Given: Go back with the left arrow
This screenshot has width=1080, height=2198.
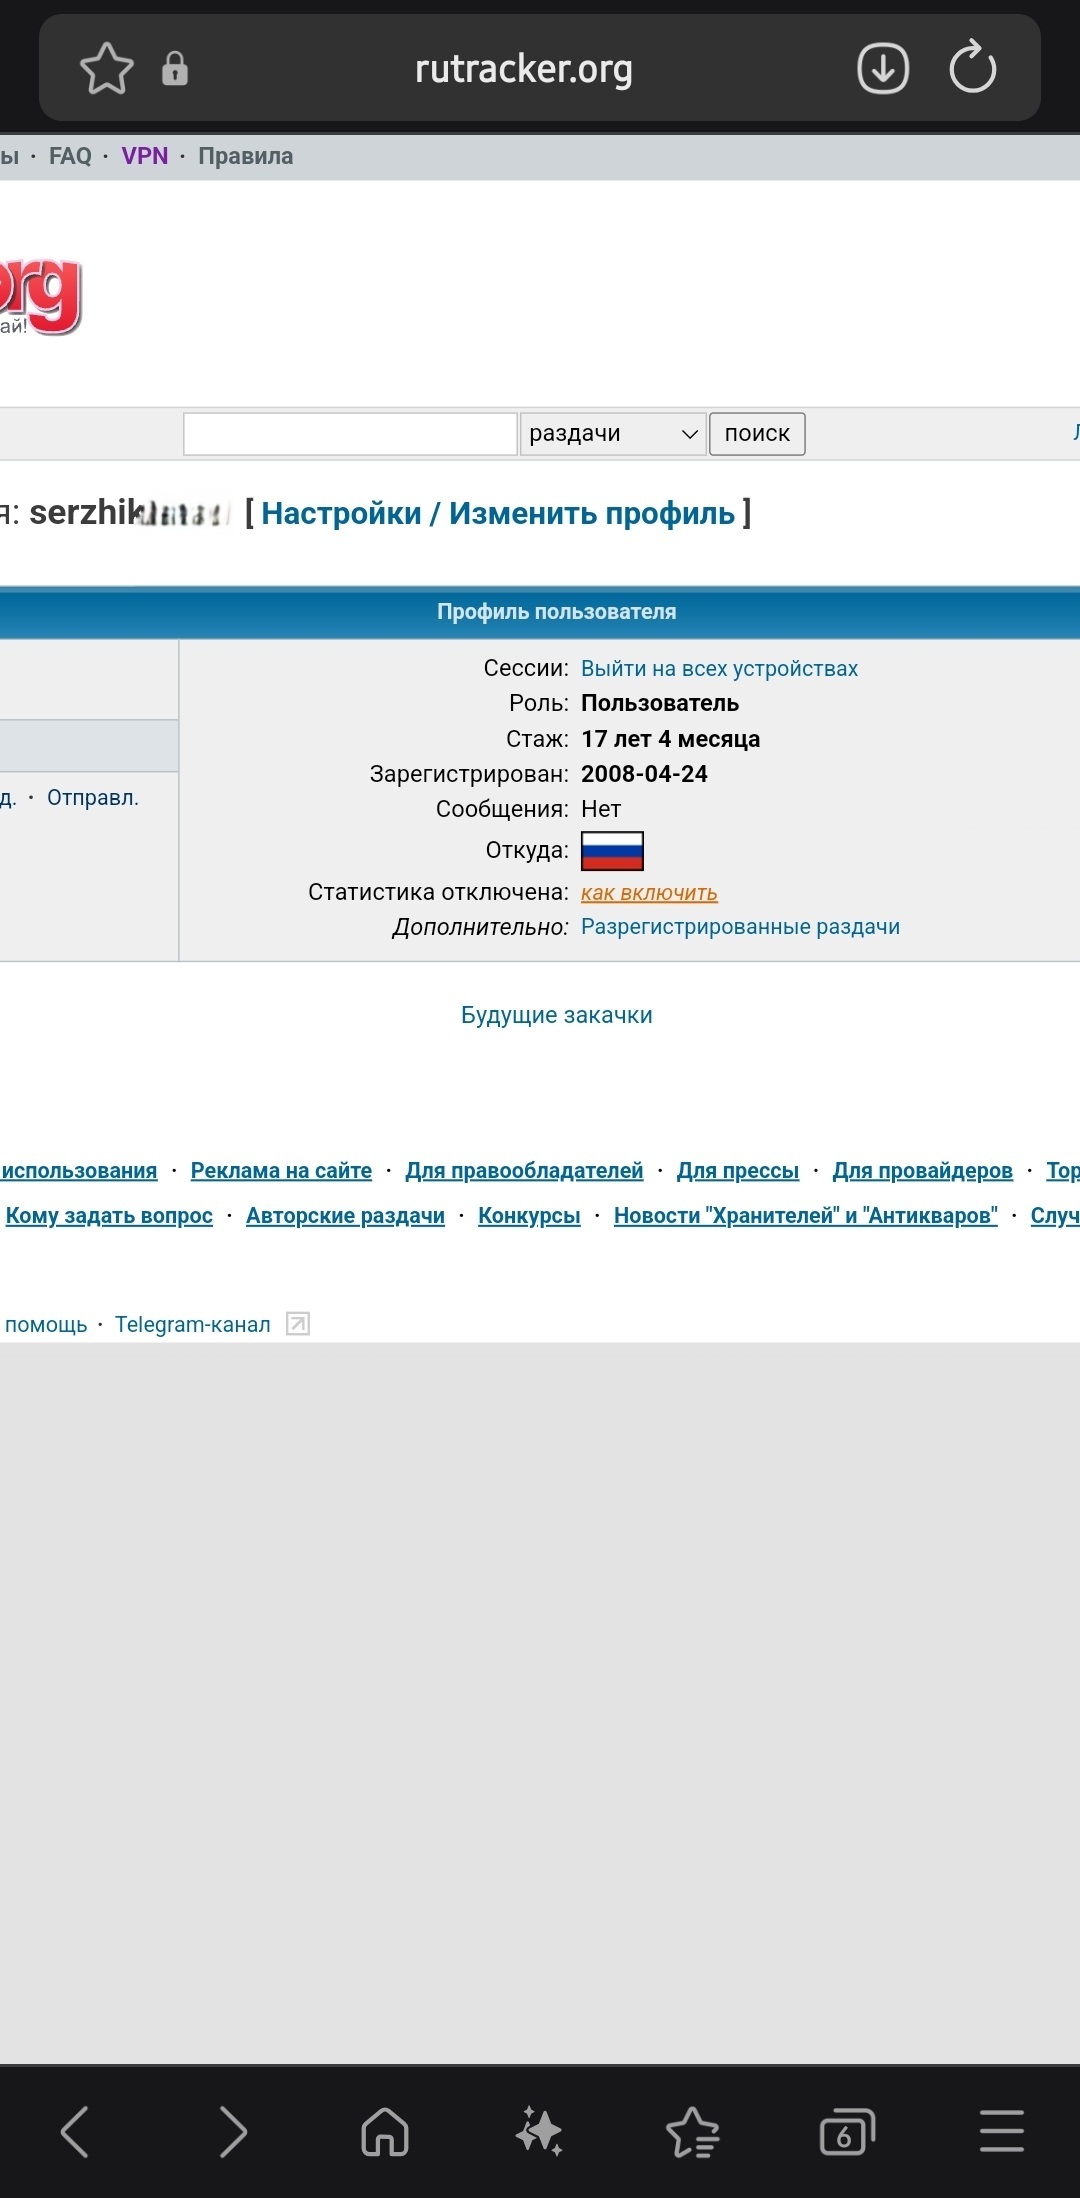Looking at the screenshot, I should 76,2131.
